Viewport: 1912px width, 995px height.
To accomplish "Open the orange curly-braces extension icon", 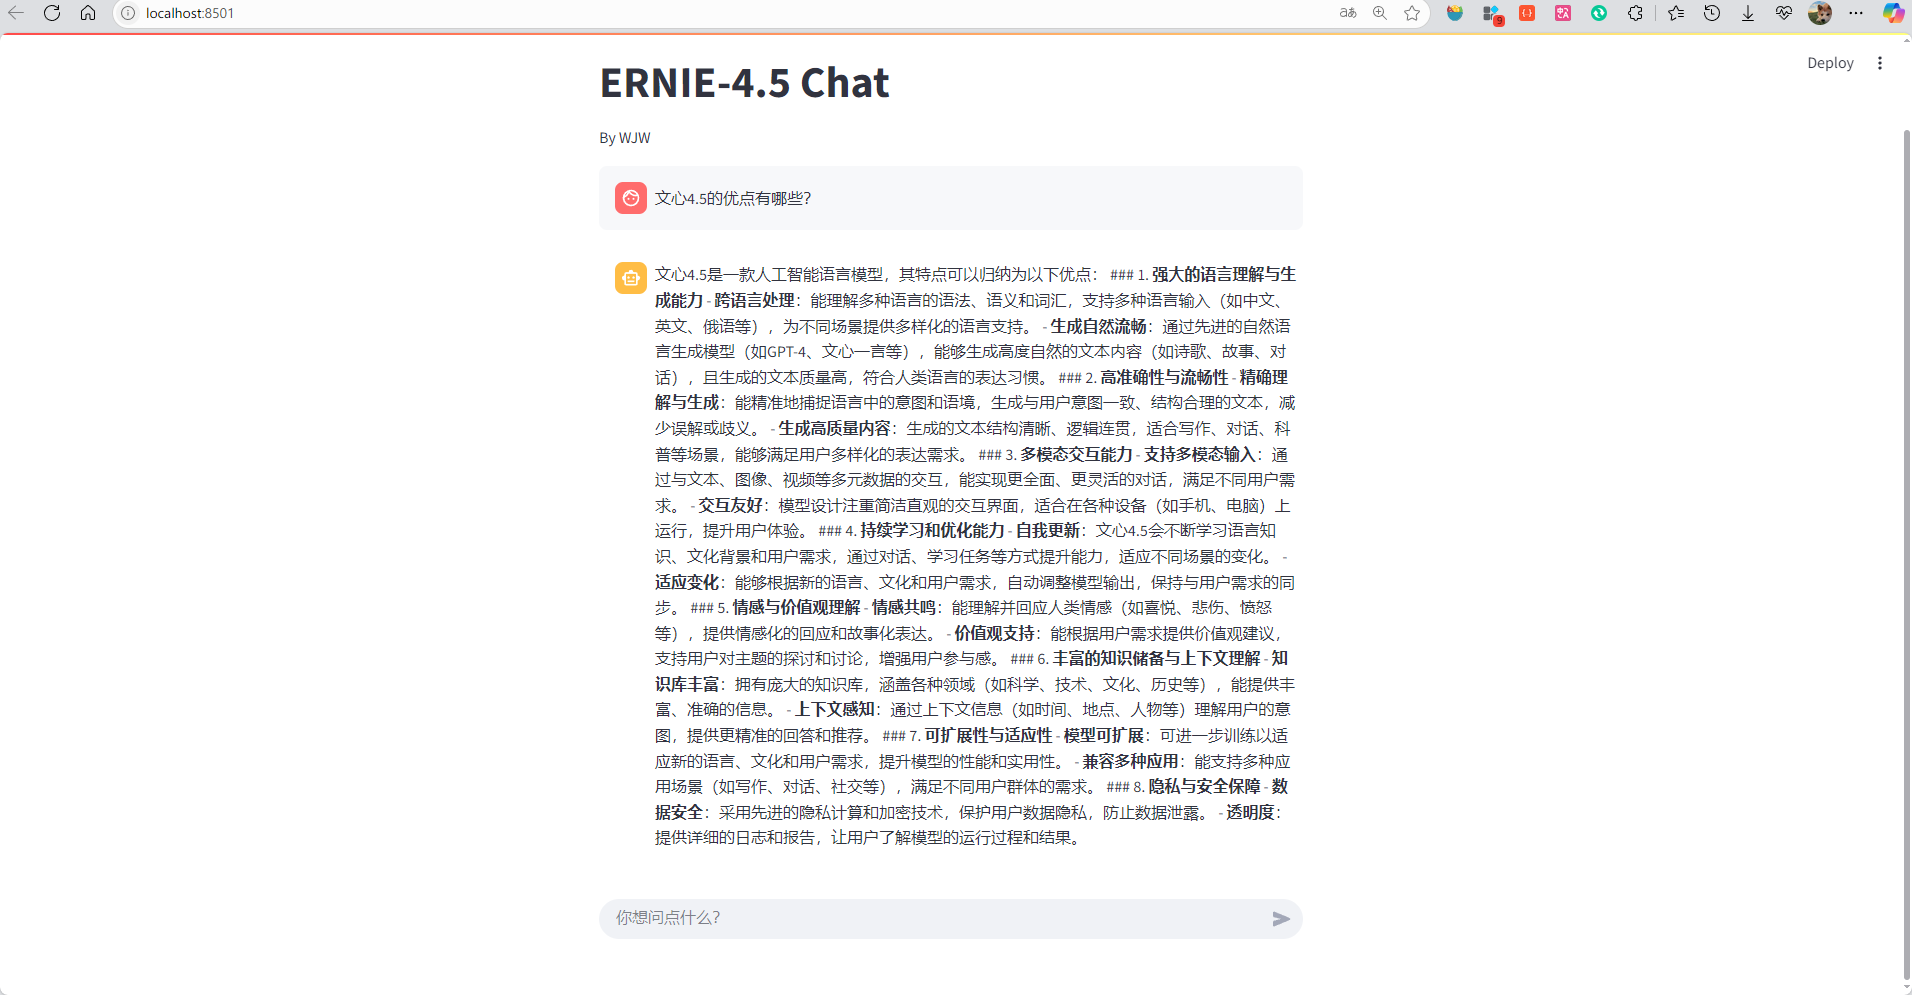I will pos(1527,13).
